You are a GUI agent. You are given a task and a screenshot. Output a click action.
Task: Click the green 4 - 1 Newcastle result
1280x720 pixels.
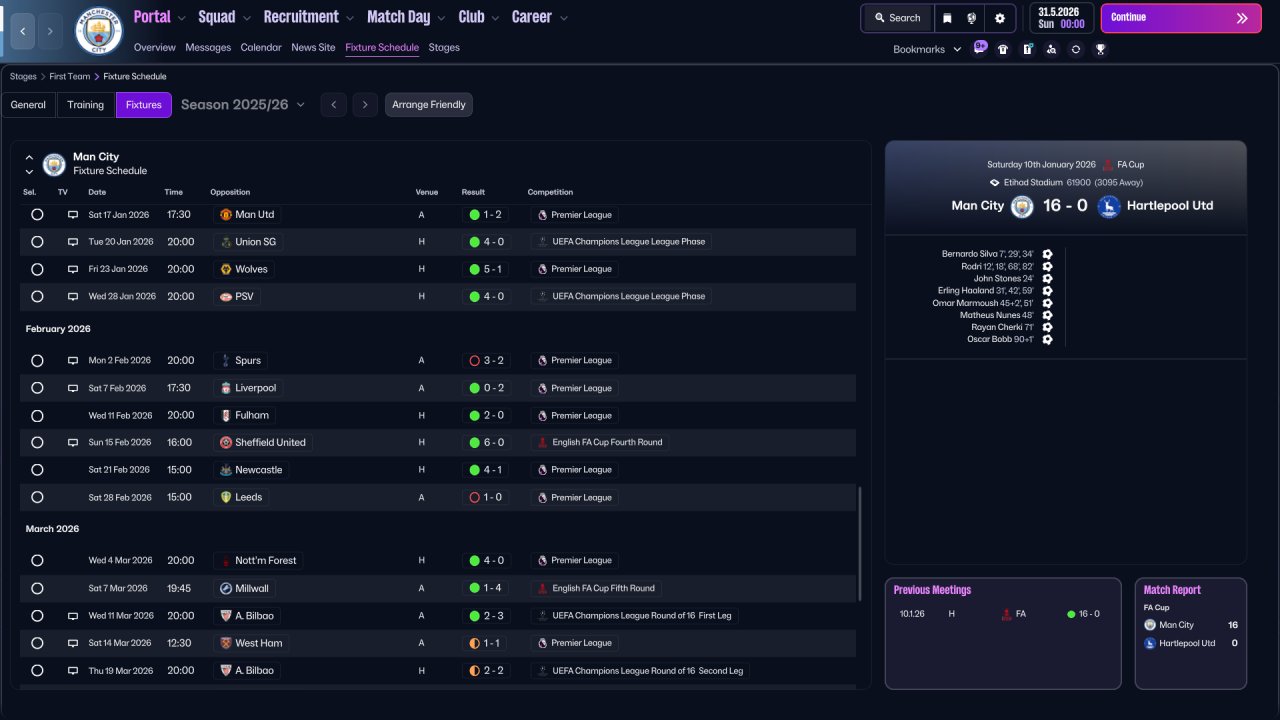486,470
